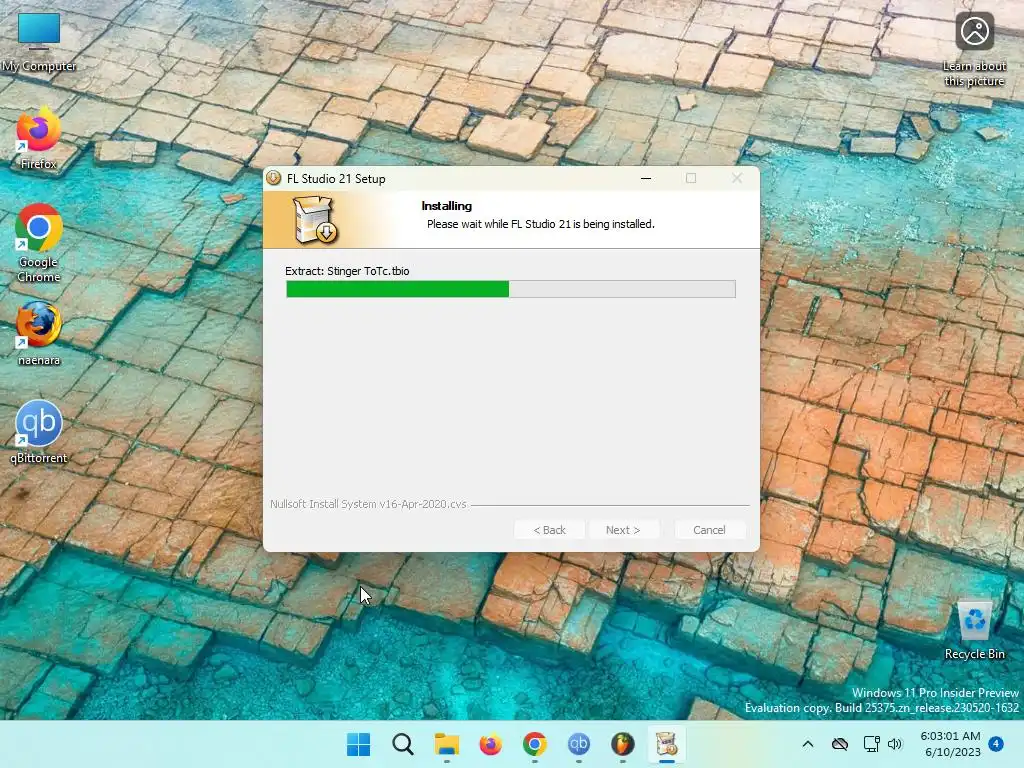Viewport: 1024px width, 768px height.
Task: Click the FL Studio 21 Setup title icon
Action: tap(274, 178)
